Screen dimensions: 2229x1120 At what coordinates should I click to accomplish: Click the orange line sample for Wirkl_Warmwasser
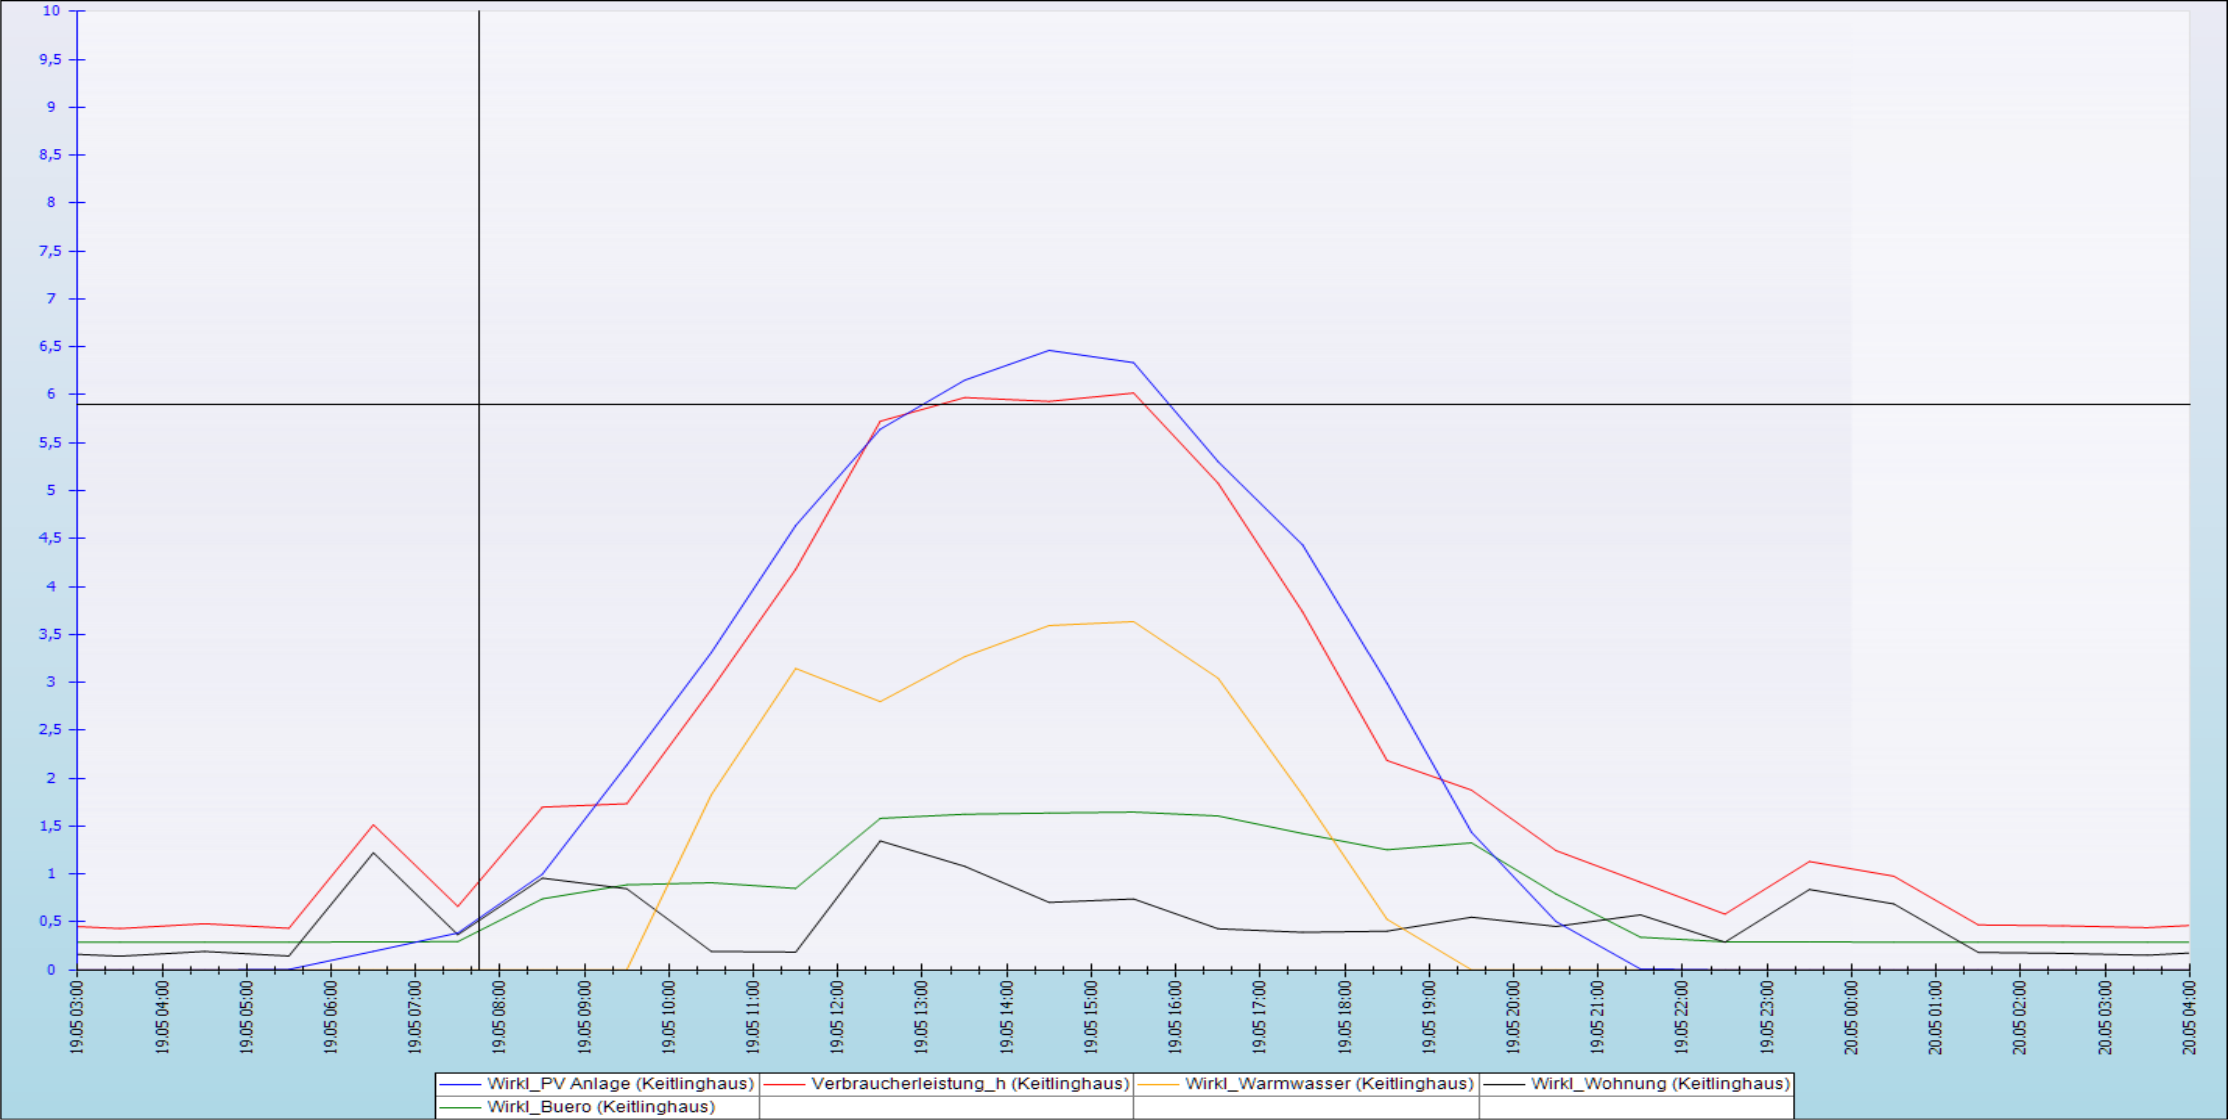pos(1158,1085)
